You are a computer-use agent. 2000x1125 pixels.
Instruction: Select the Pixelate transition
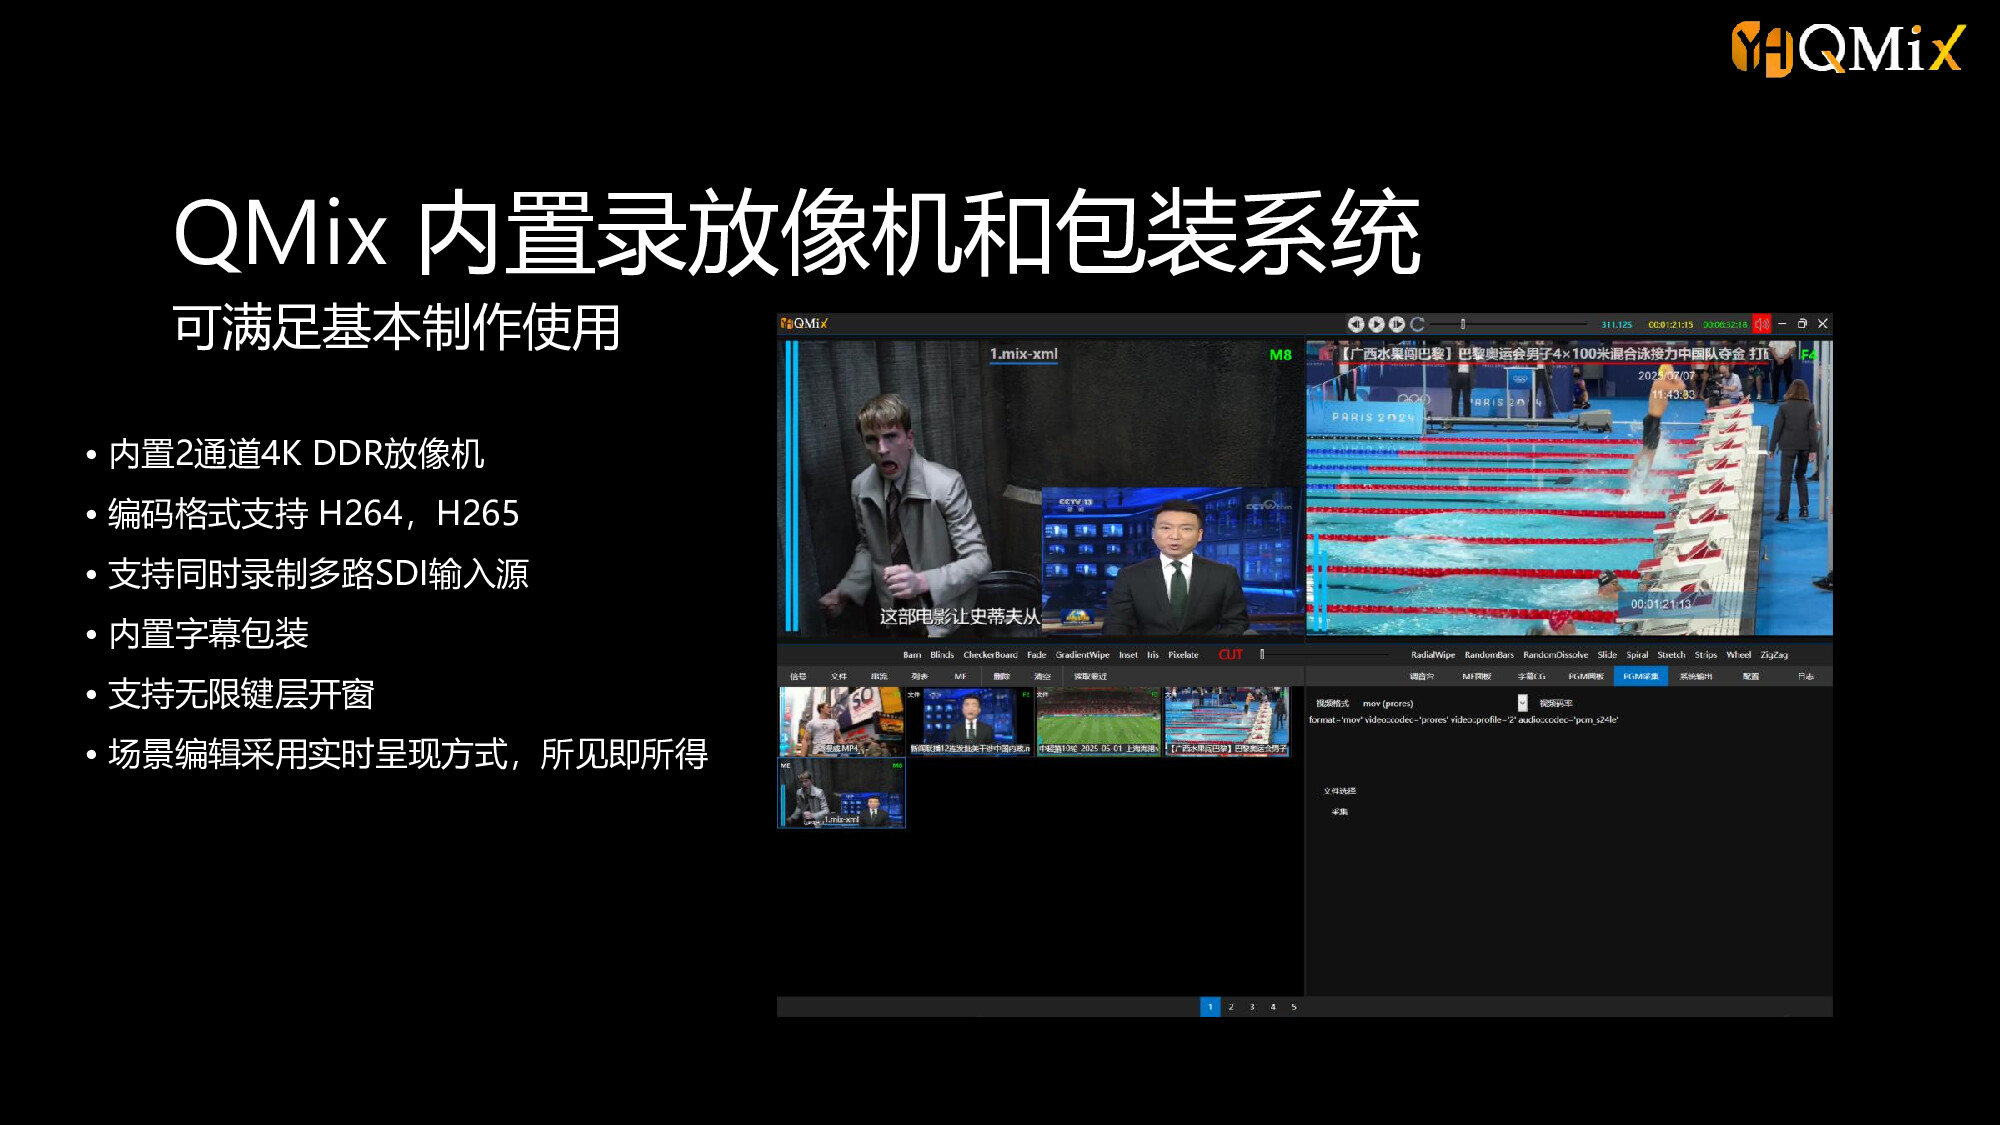coord(1183,655)
